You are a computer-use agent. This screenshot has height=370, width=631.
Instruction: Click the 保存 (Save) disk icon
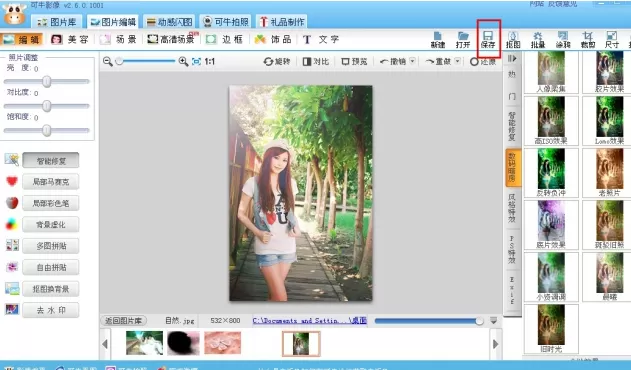pos(488,40)
